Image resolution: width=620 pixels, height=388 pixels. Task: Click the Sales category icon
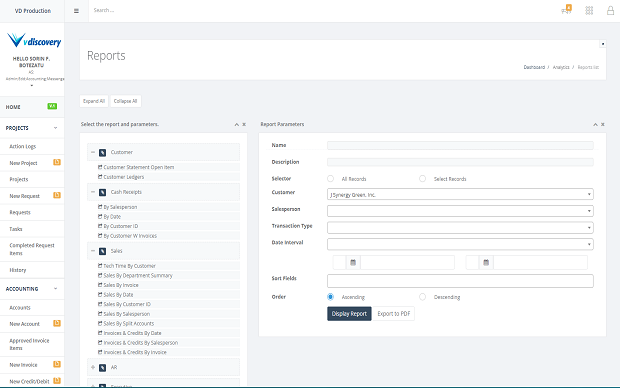click(102, 252)
